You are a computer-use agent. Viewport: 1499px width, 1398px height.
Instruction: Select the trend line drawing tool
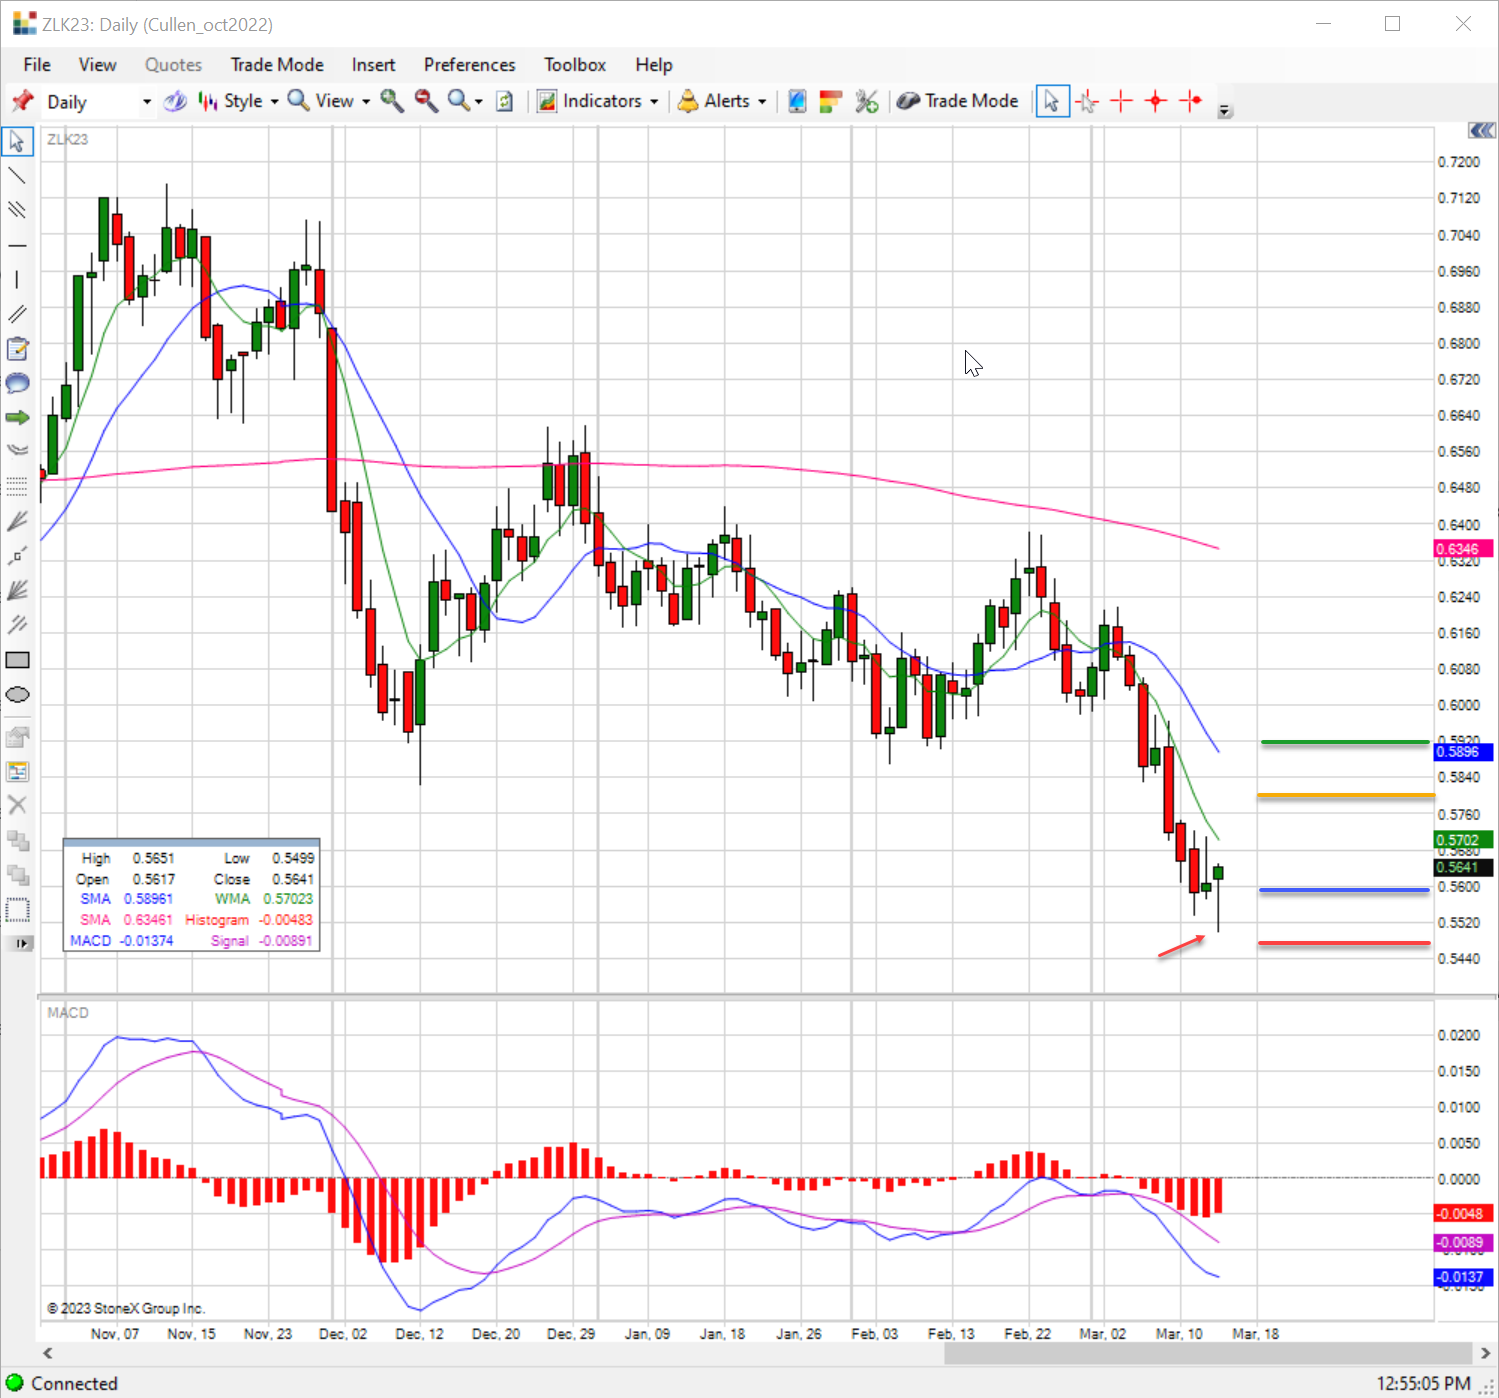coord(17,176)
